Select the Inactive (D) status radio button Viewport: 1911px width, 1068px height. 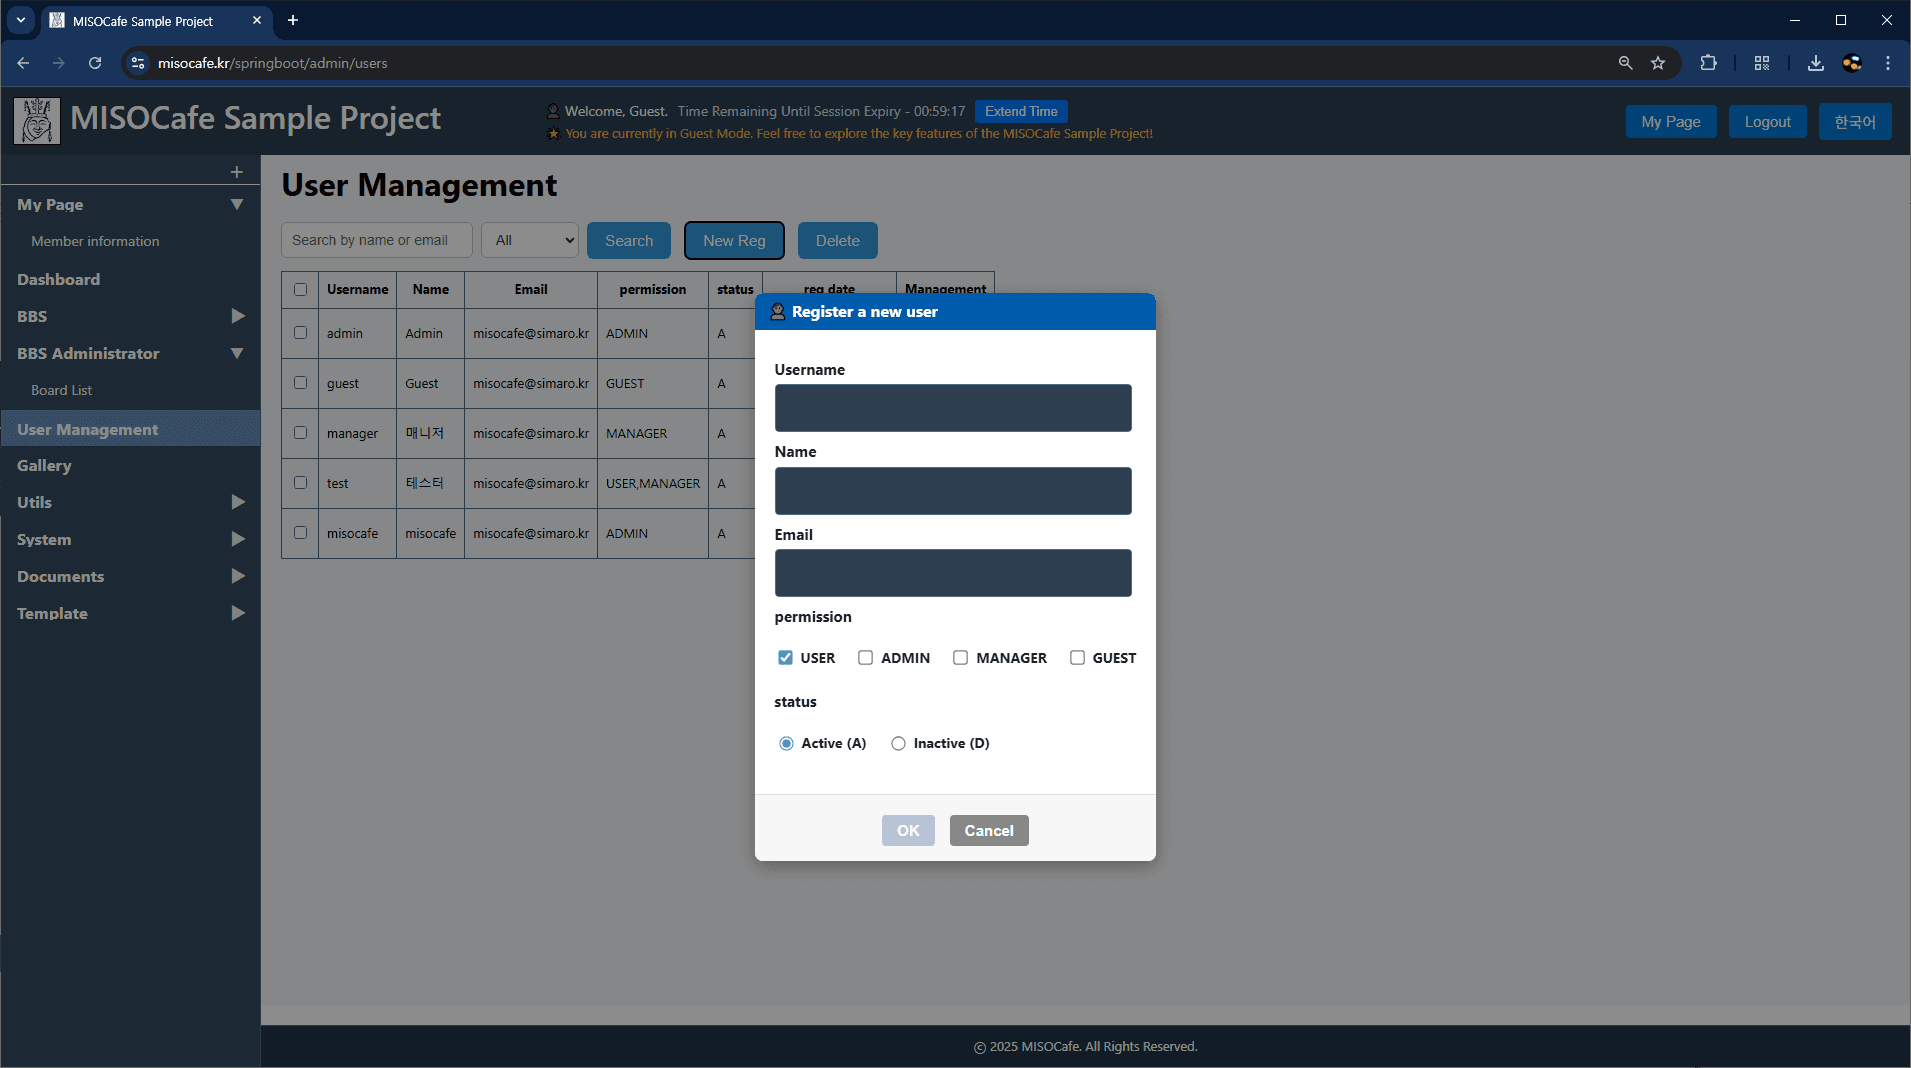pos(898,743)
